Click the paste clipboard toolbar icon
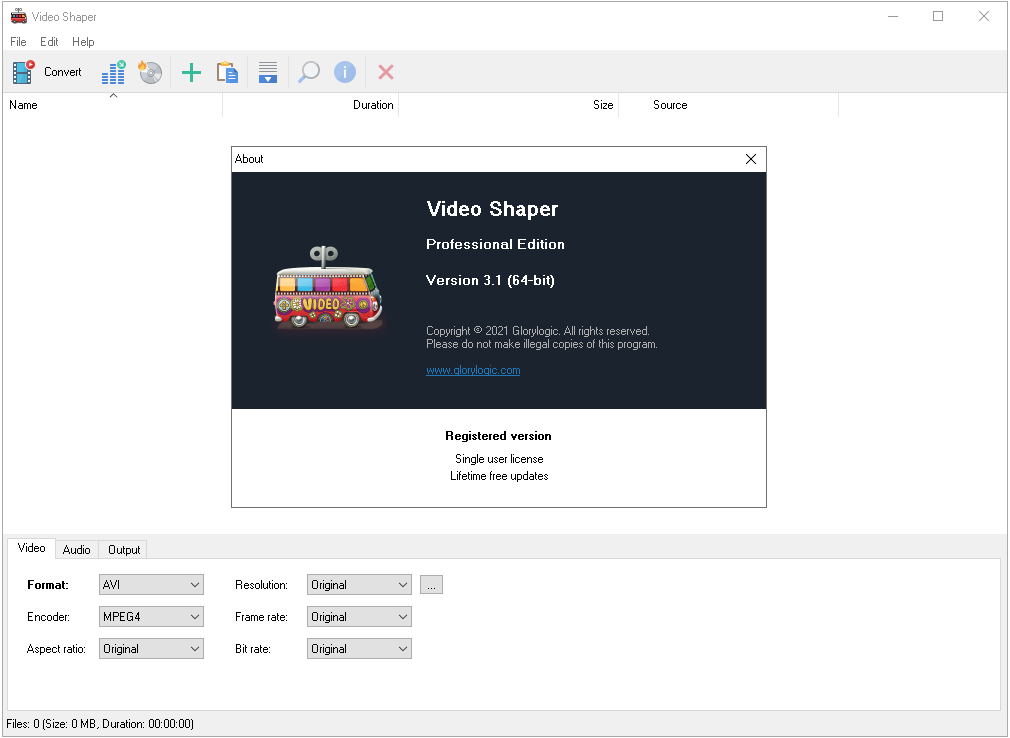 click(227, 72)
